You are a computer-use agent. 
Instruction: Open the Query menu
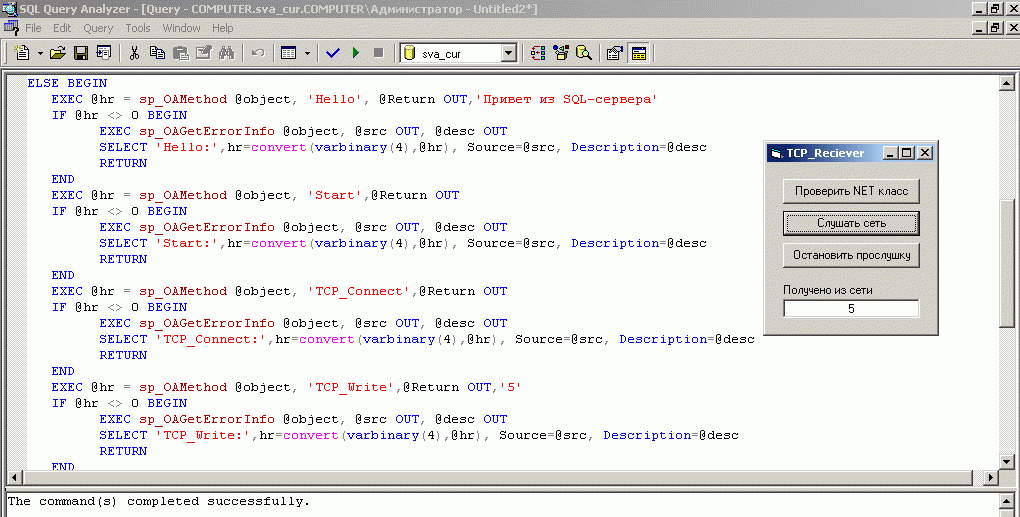point(98,28)
